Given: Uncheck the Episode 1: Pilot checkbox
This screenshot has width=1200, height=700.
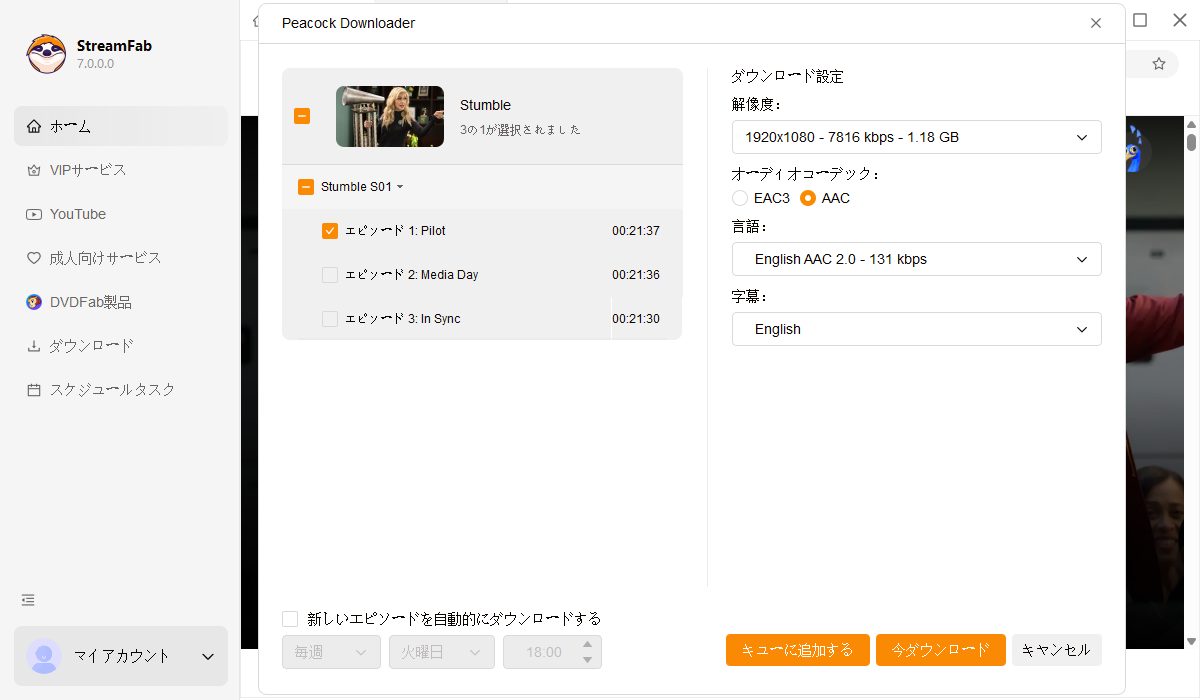Looking at the screenshot, I should tap(330, 231).
